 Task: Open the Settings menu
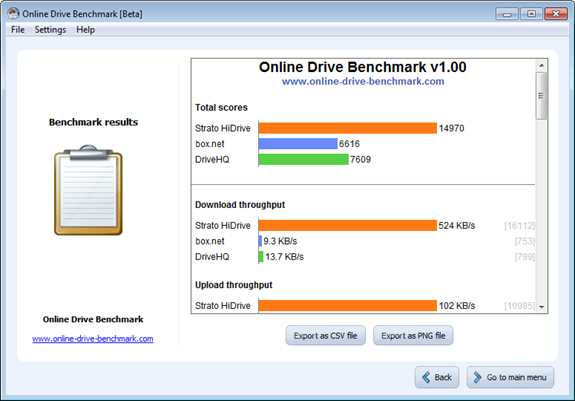click(50, 30)
